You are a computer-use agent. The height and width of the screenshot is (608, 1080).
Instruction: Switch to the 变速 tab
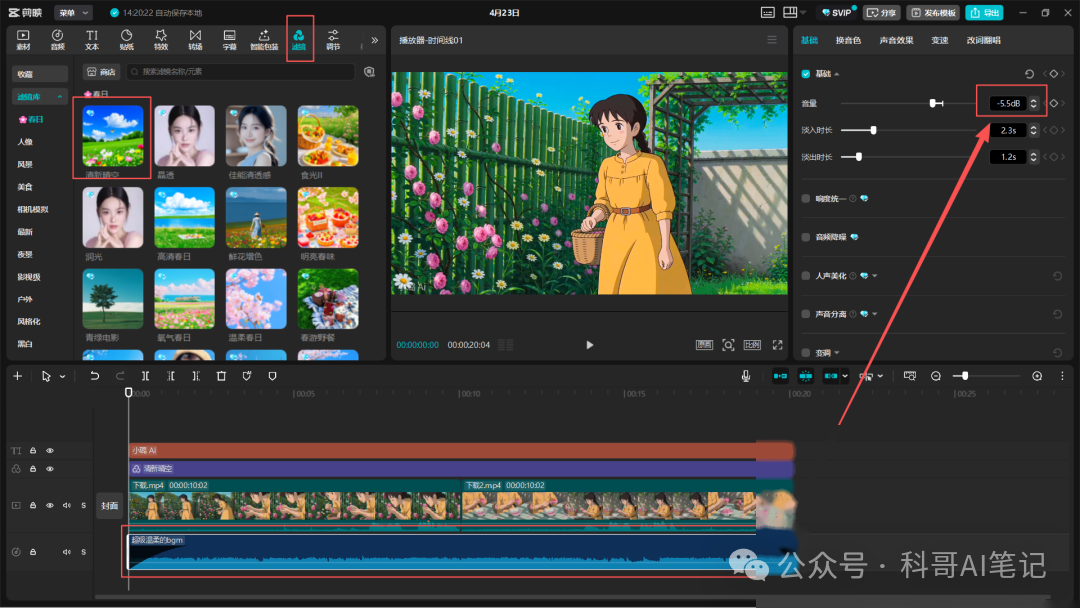pos(939,40)
